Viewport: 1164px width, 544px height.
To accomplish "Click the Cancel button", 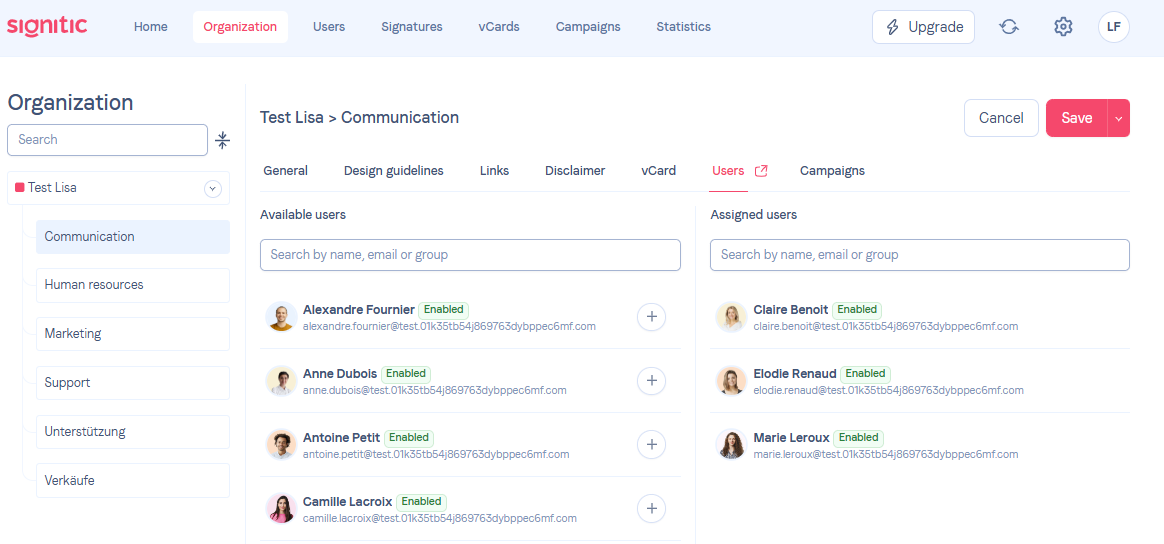I will [1001, 118].
